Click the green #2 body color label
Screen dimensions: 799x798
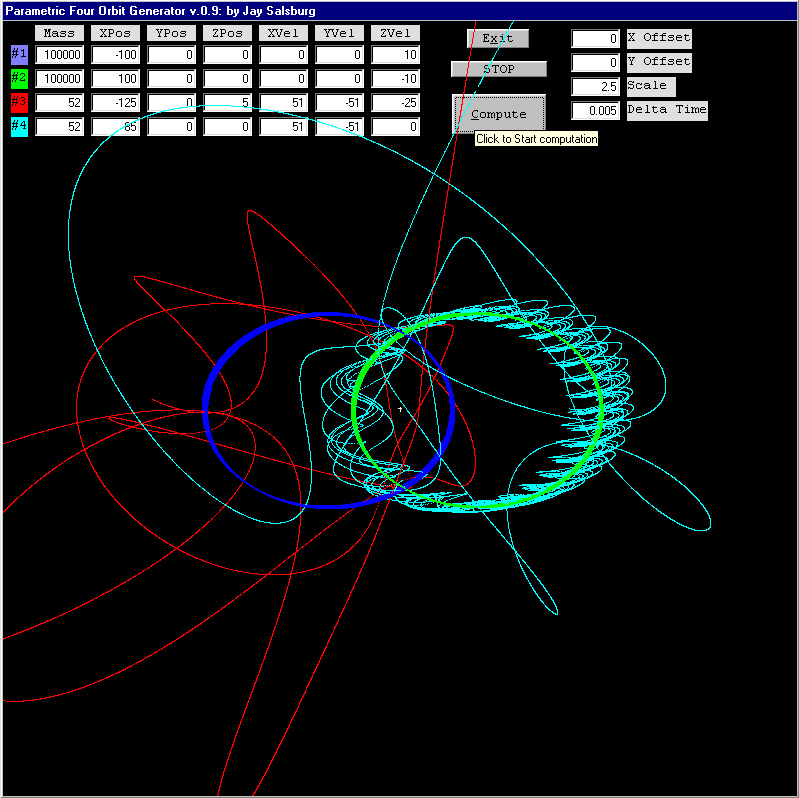tap(19, 78)
